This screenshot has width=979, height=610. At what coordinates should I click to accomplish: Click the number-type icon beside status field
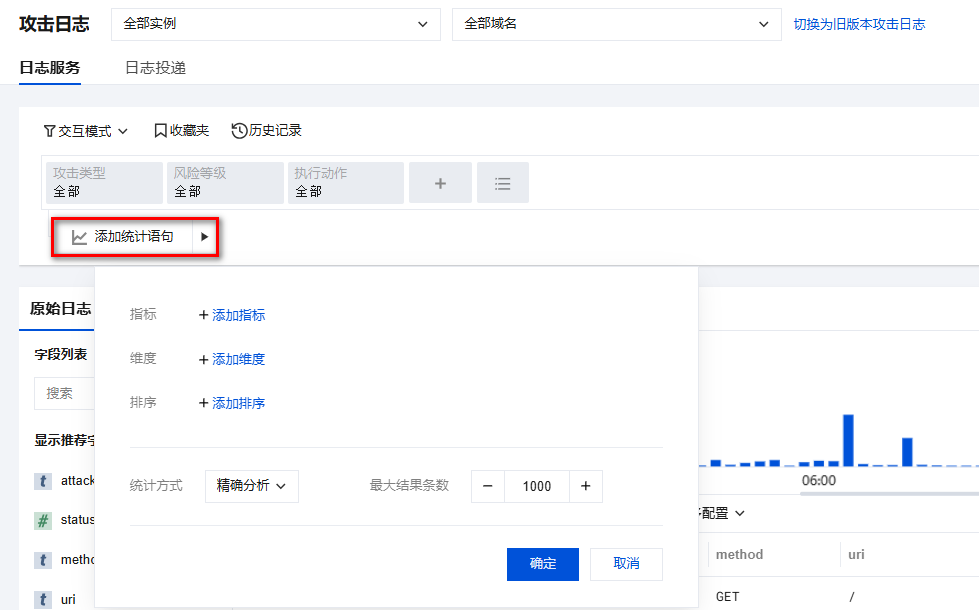coord(43,520)
